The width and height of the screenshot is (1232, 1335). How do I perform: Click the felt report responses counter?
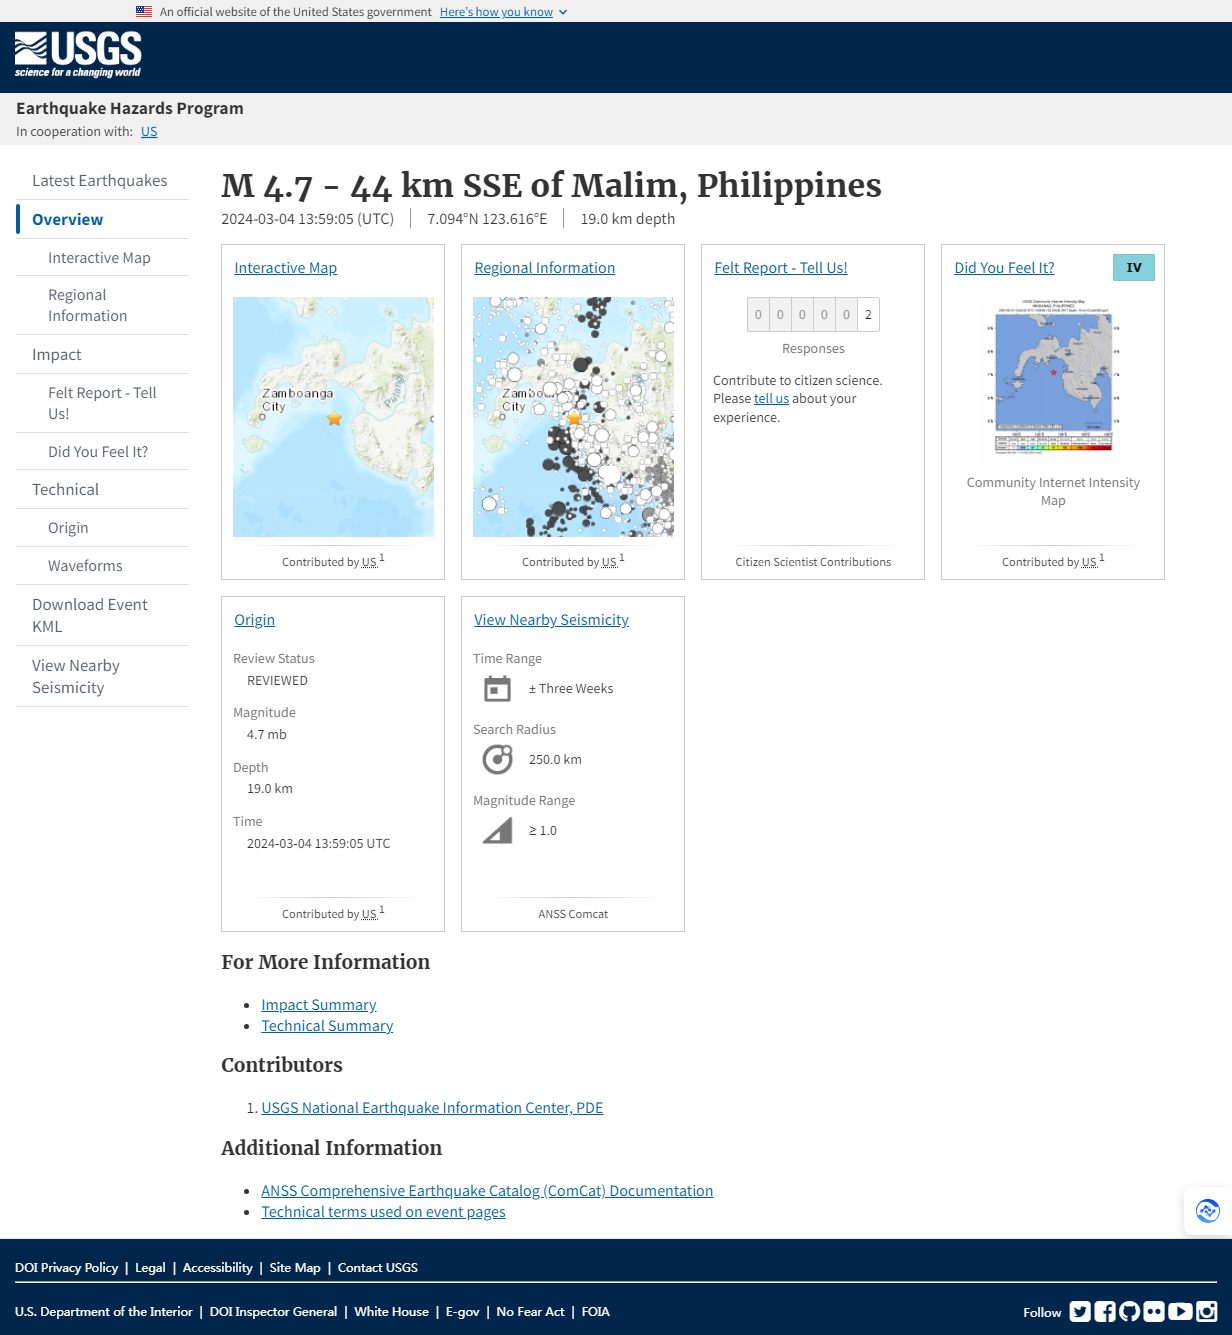[813, 315]
